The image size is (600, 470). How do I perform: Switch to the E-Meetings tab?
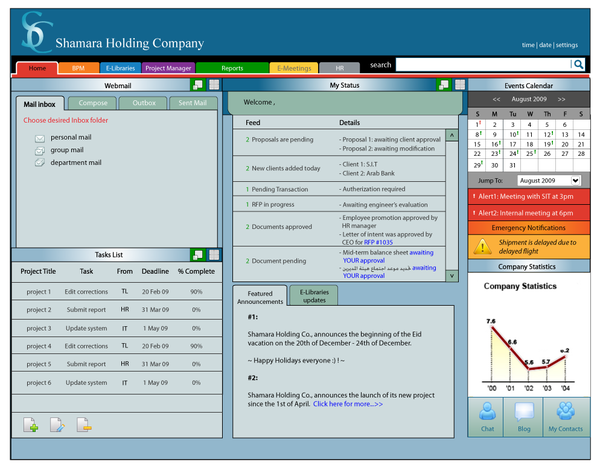coord(294,68)
